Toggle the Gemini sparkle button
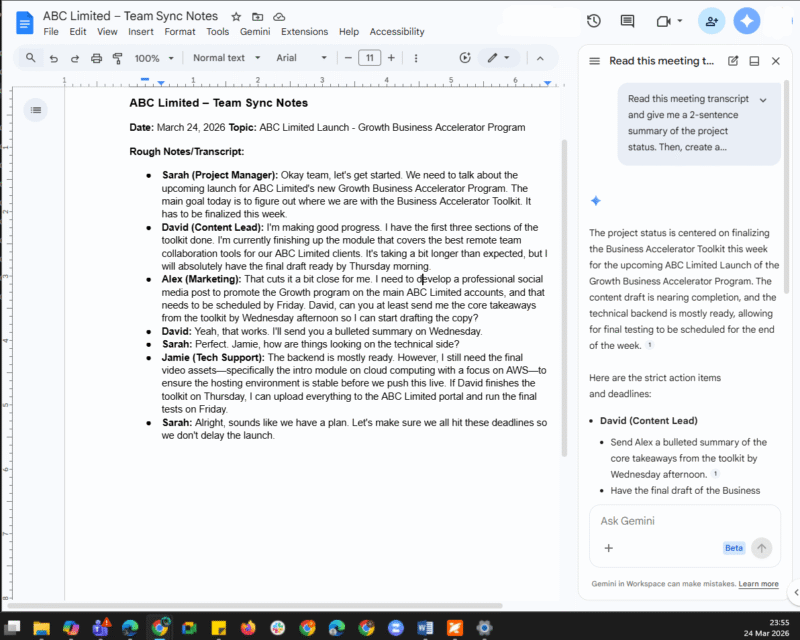 point(746,21)
